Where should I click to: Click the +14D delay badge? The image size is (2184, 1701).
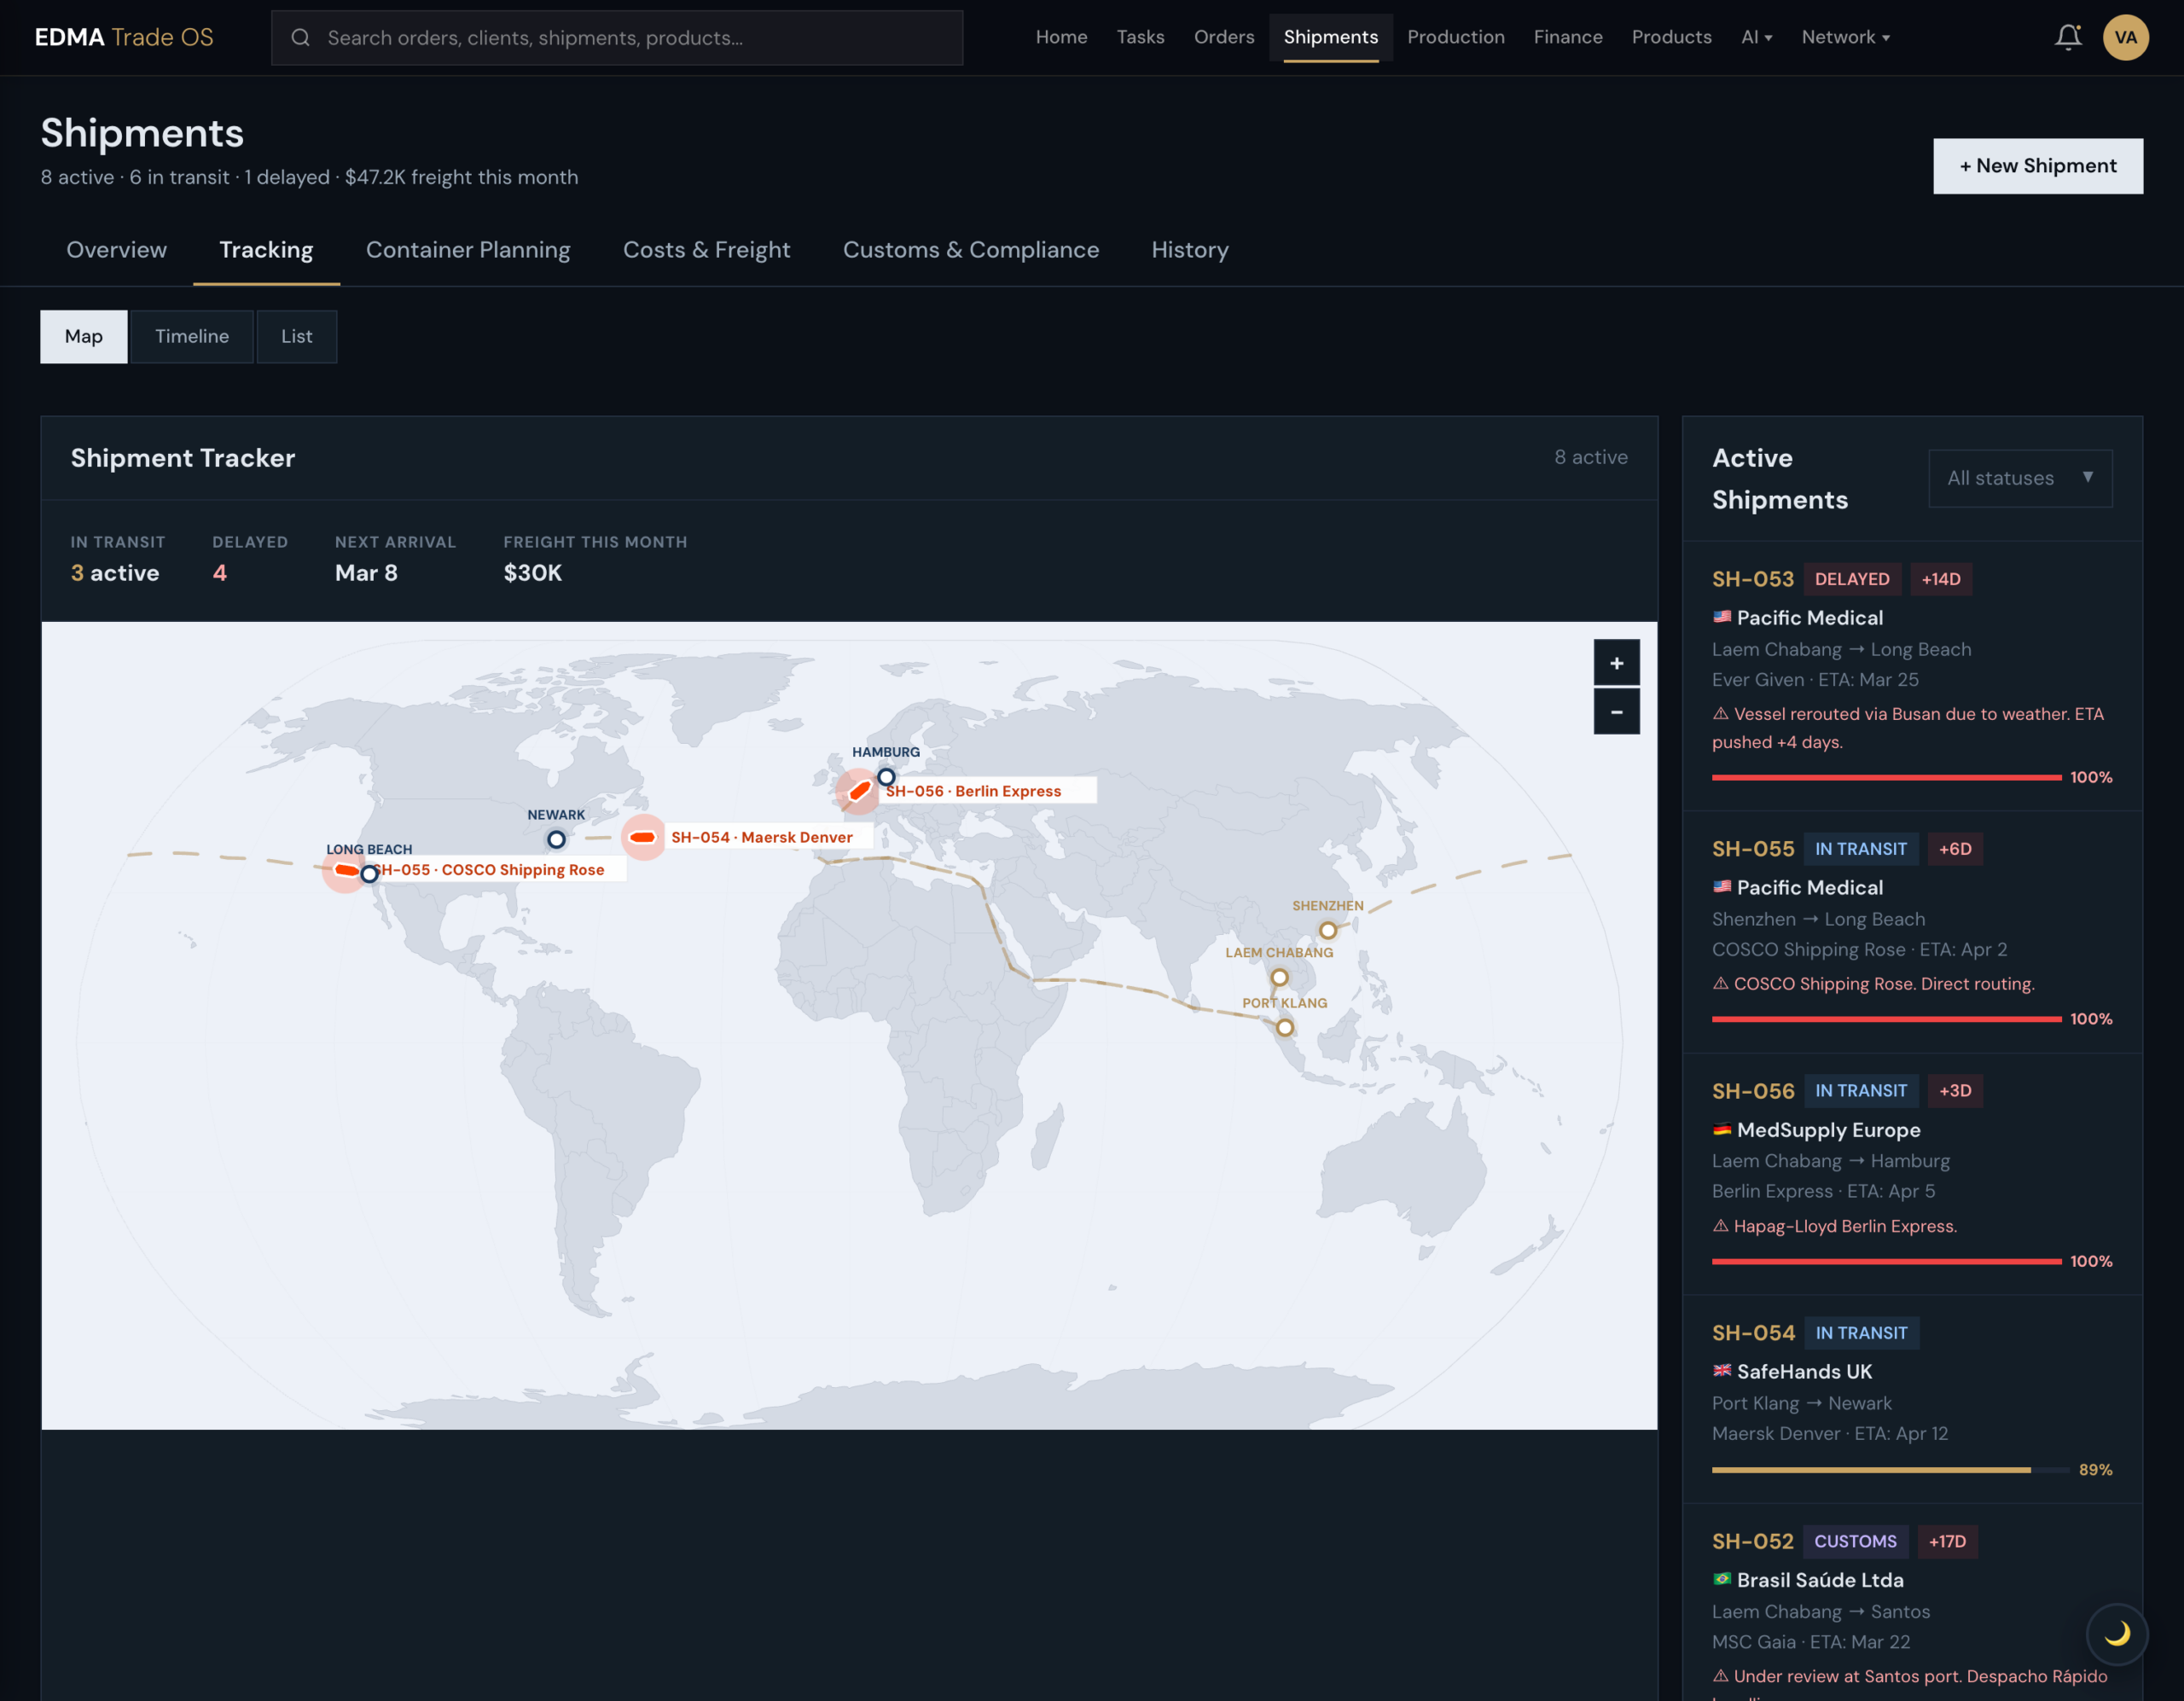[1940, 579]
